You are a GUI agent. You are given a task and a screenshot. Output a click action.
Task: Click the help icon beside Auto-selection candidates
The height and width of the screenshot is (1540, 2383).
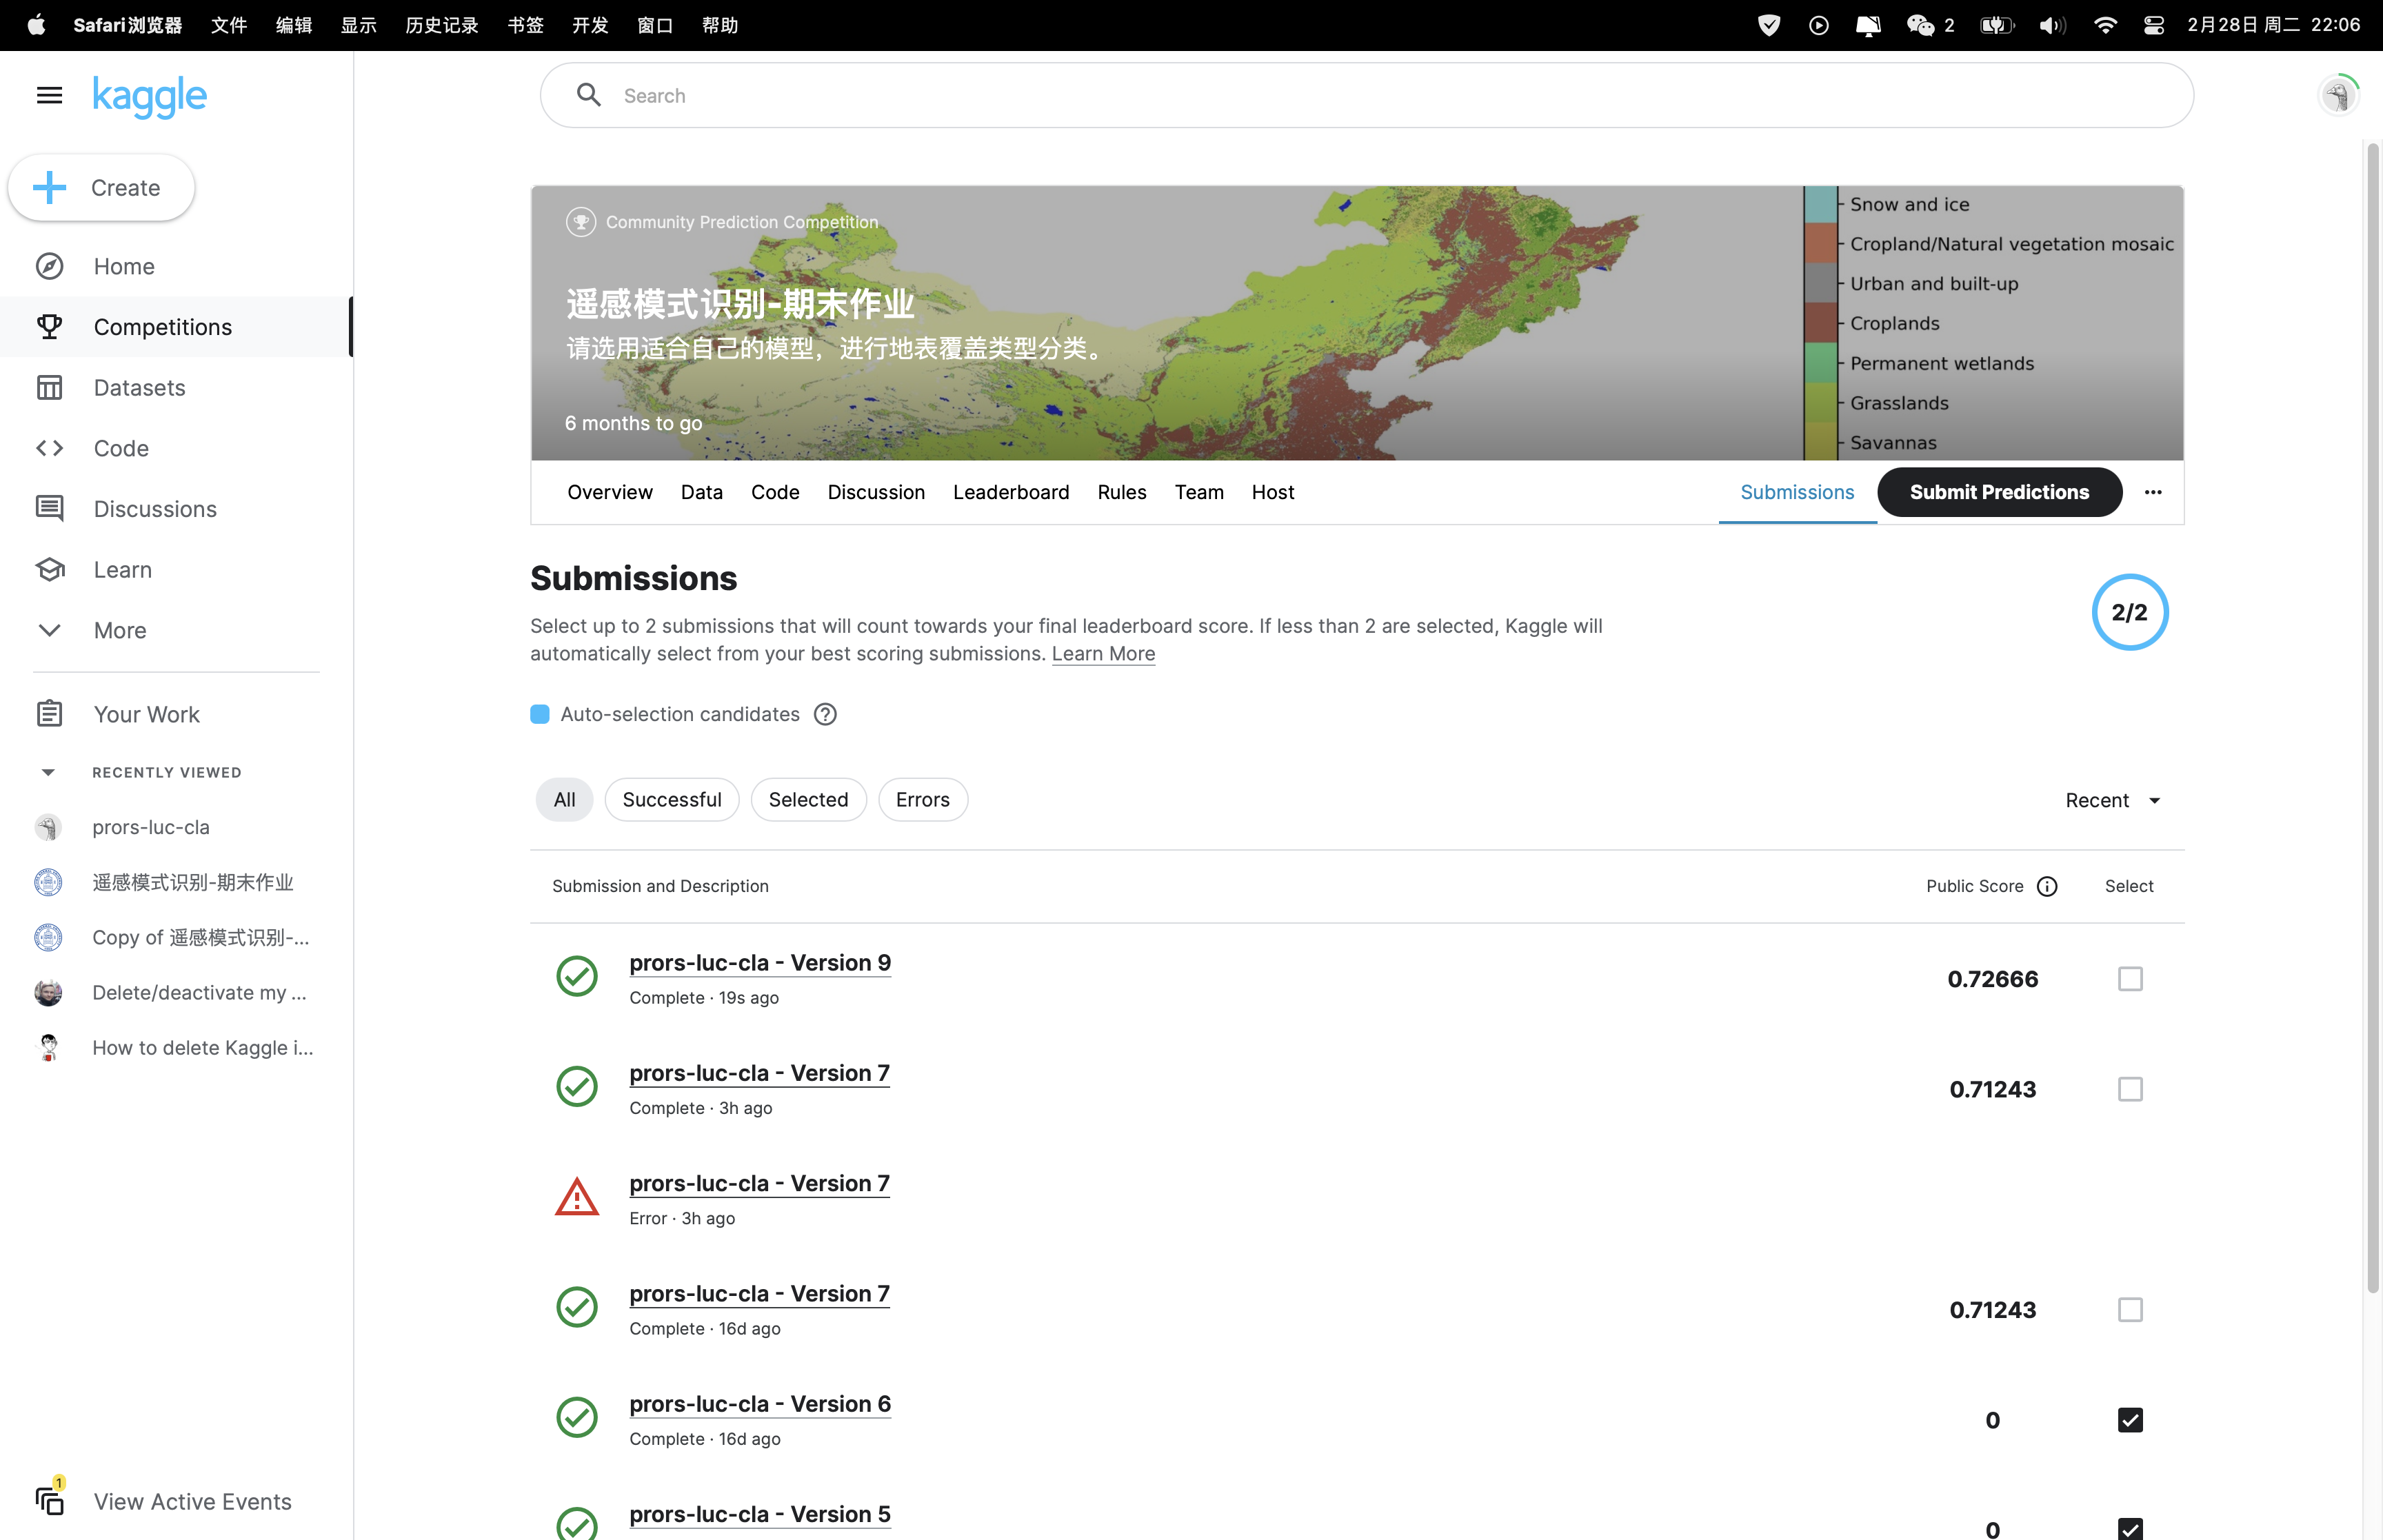click(x=825, y=714)
